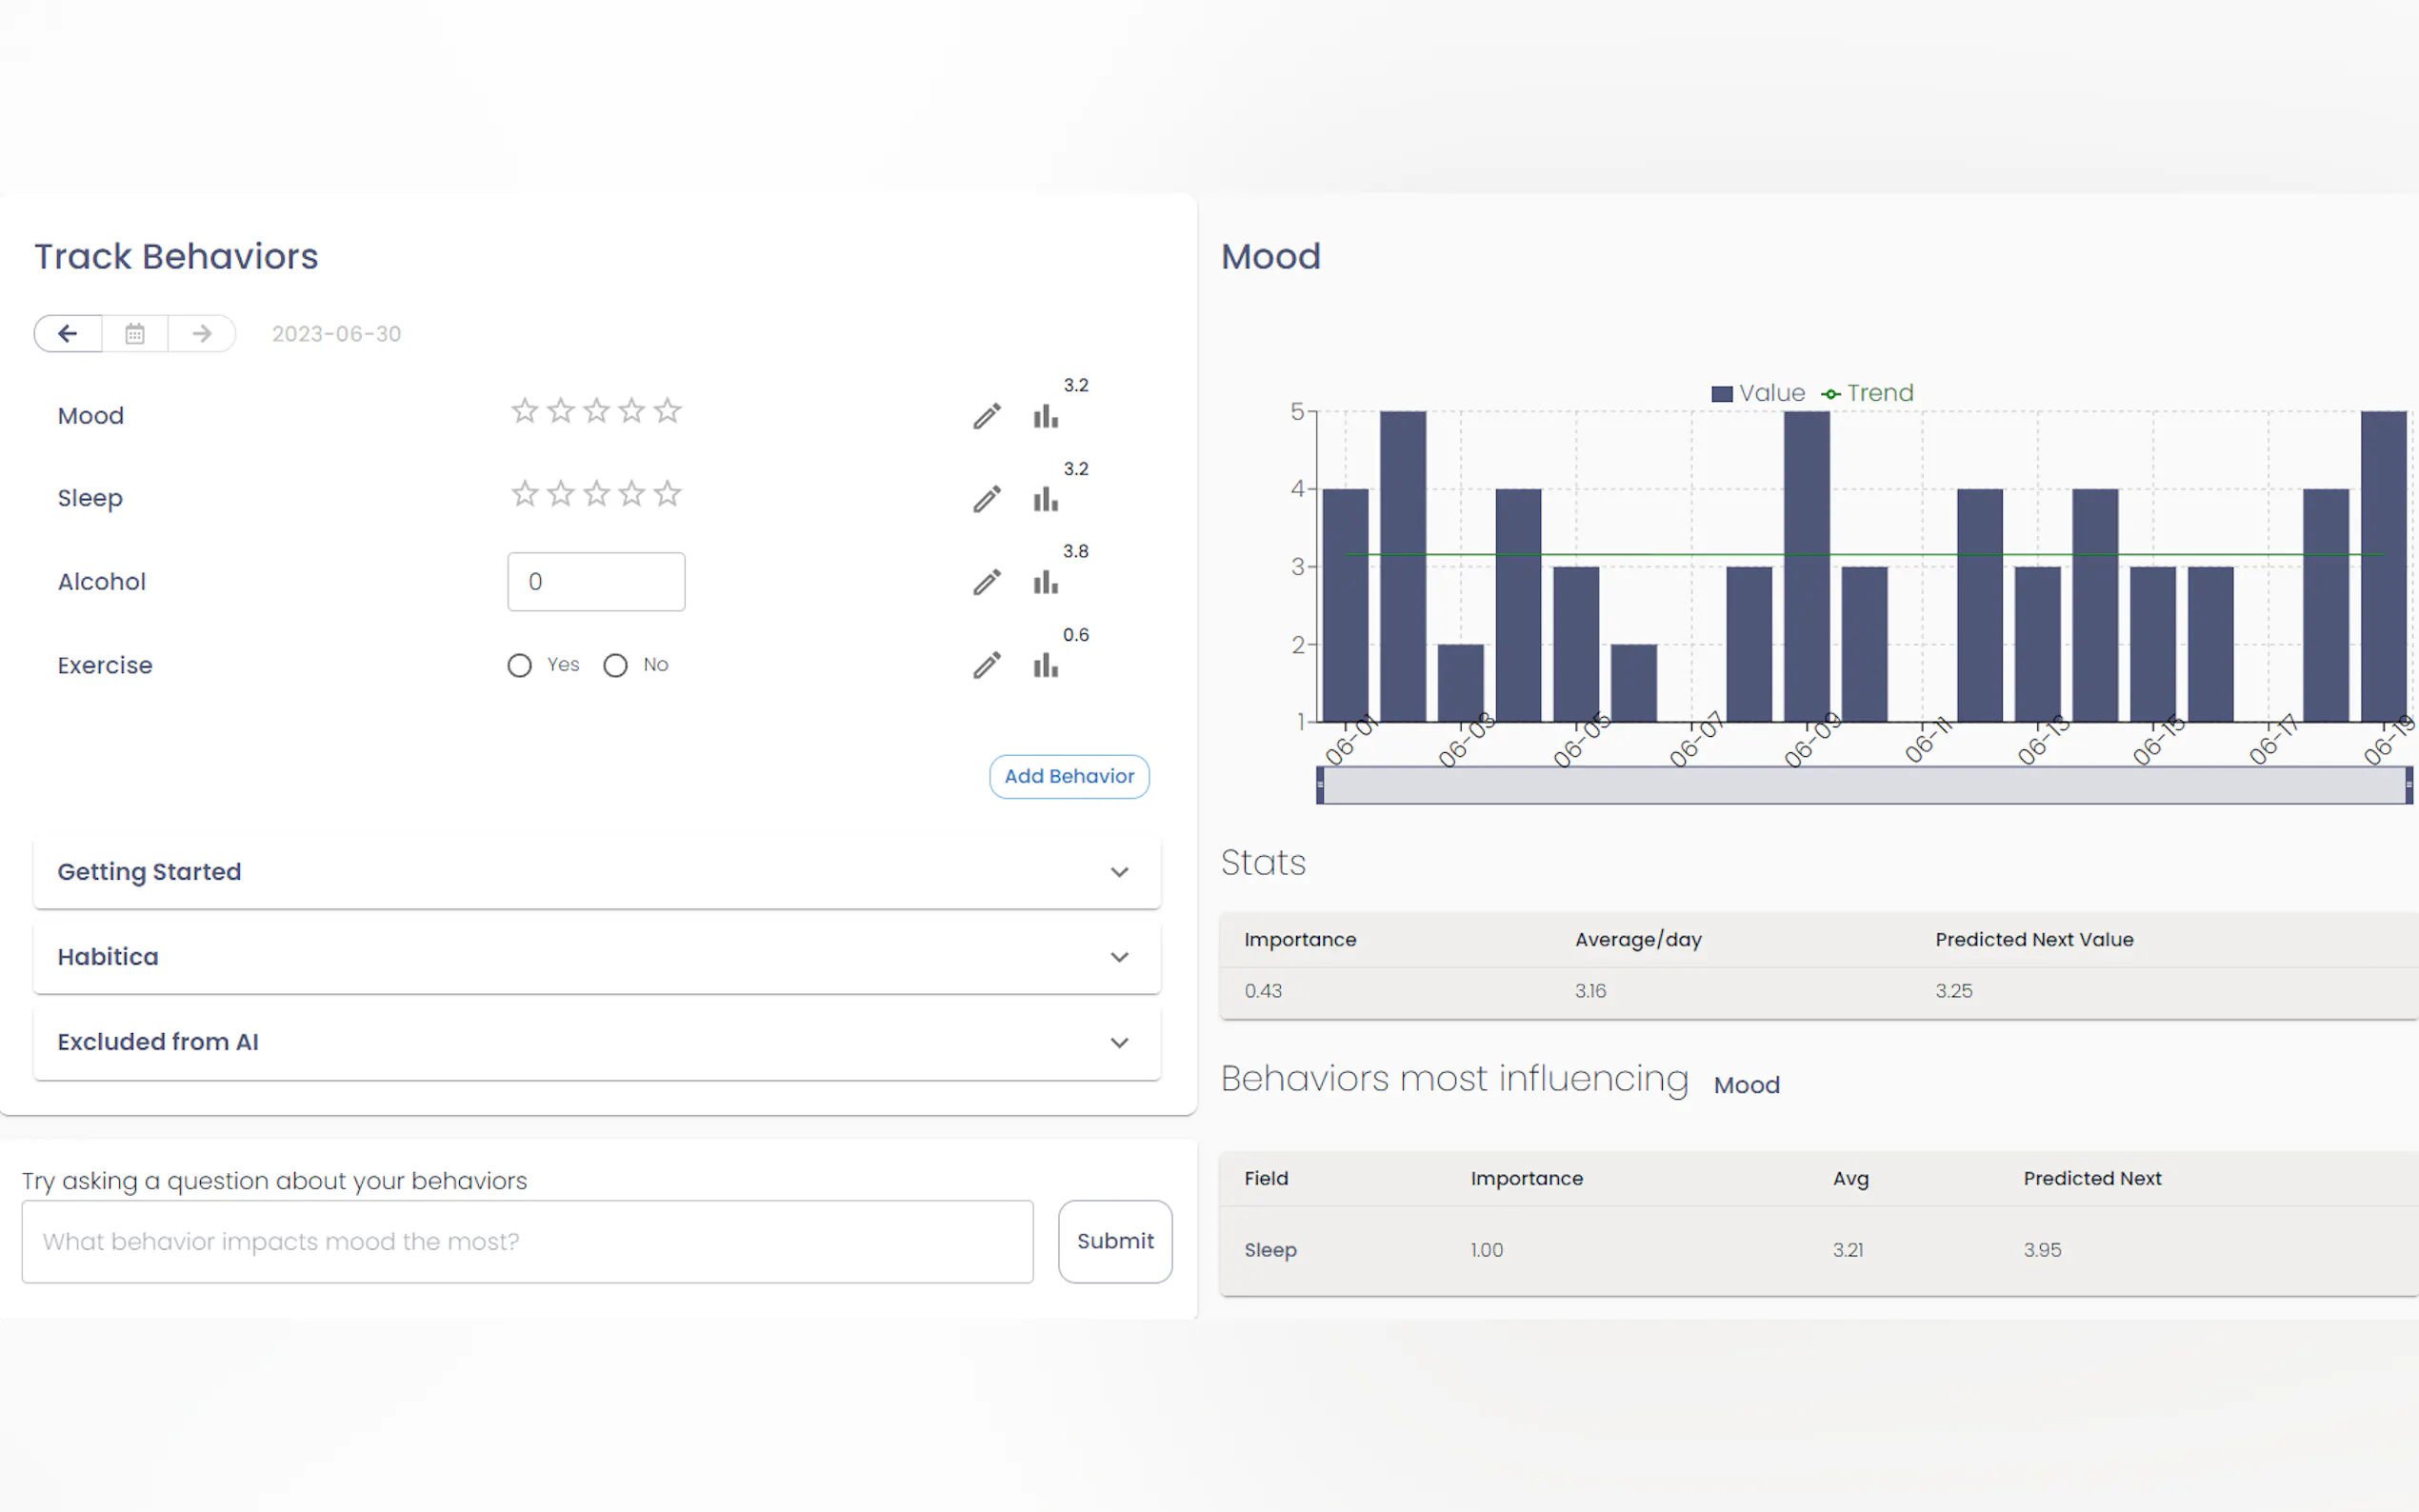2419x1512 pixels.
Task: Click the next day arrow button
Action: (x=202, y=333)
